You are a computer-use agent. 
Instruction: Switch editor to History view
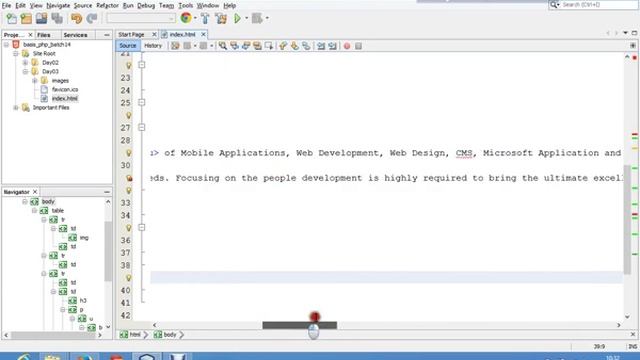(x=153, y=46)
